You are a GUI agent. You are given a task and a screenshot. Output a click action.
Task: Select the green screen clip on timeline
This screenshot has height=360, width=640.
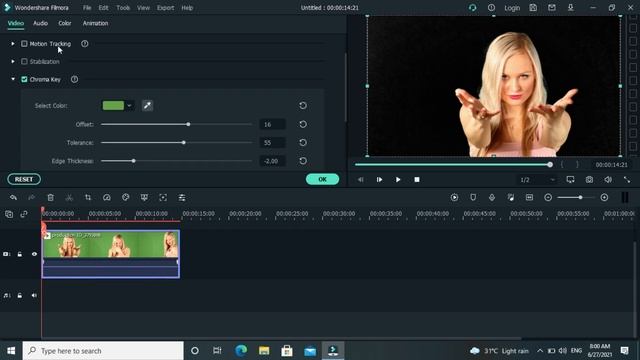pos(111,254)
